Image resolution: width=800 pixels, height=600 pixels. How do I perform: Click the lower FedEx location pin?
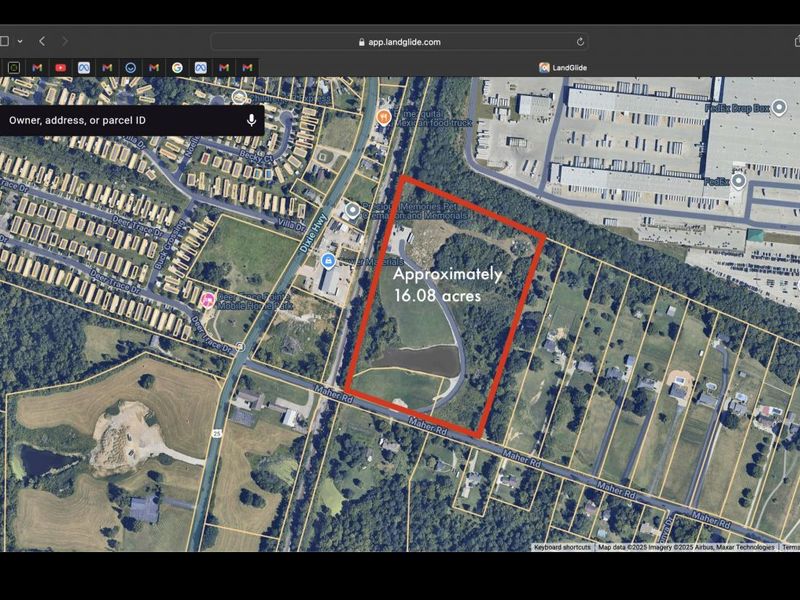738,181
